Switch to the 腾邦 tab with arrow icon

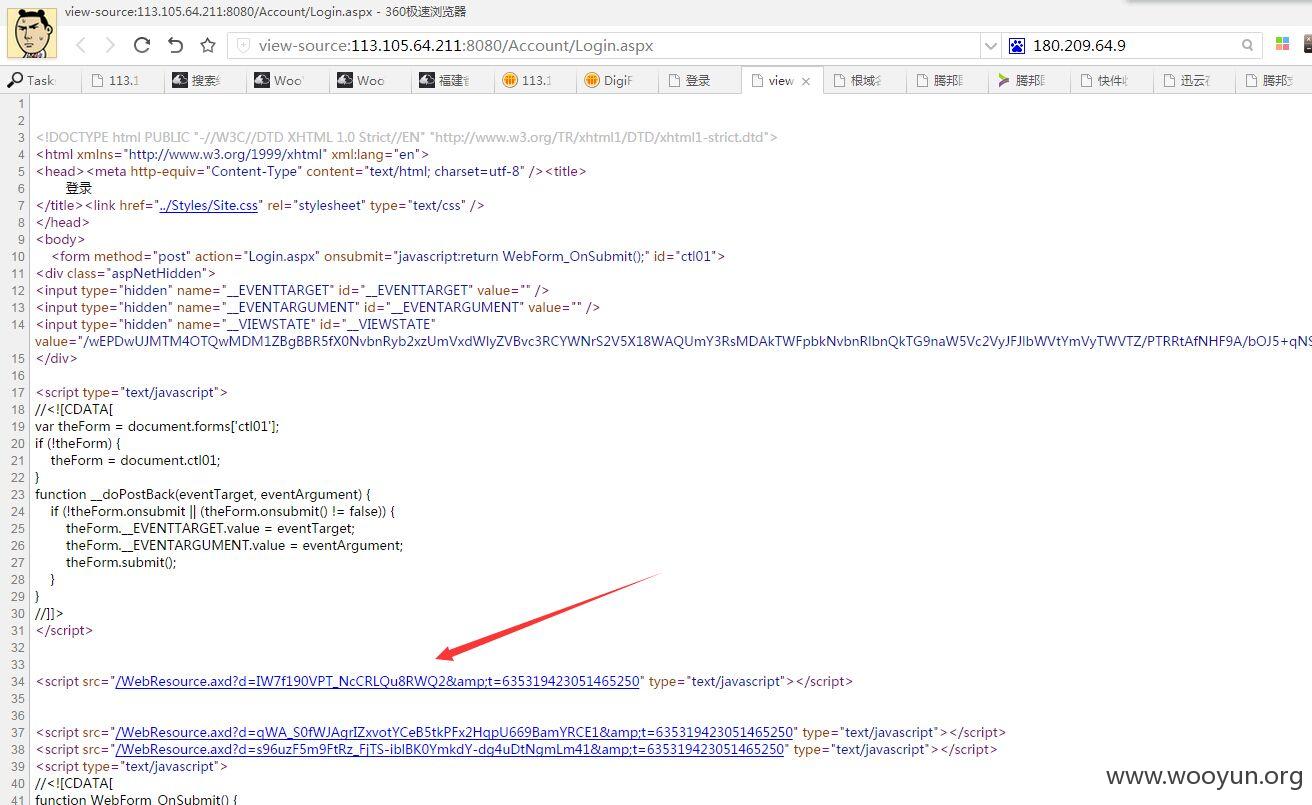pos(1030,80)
